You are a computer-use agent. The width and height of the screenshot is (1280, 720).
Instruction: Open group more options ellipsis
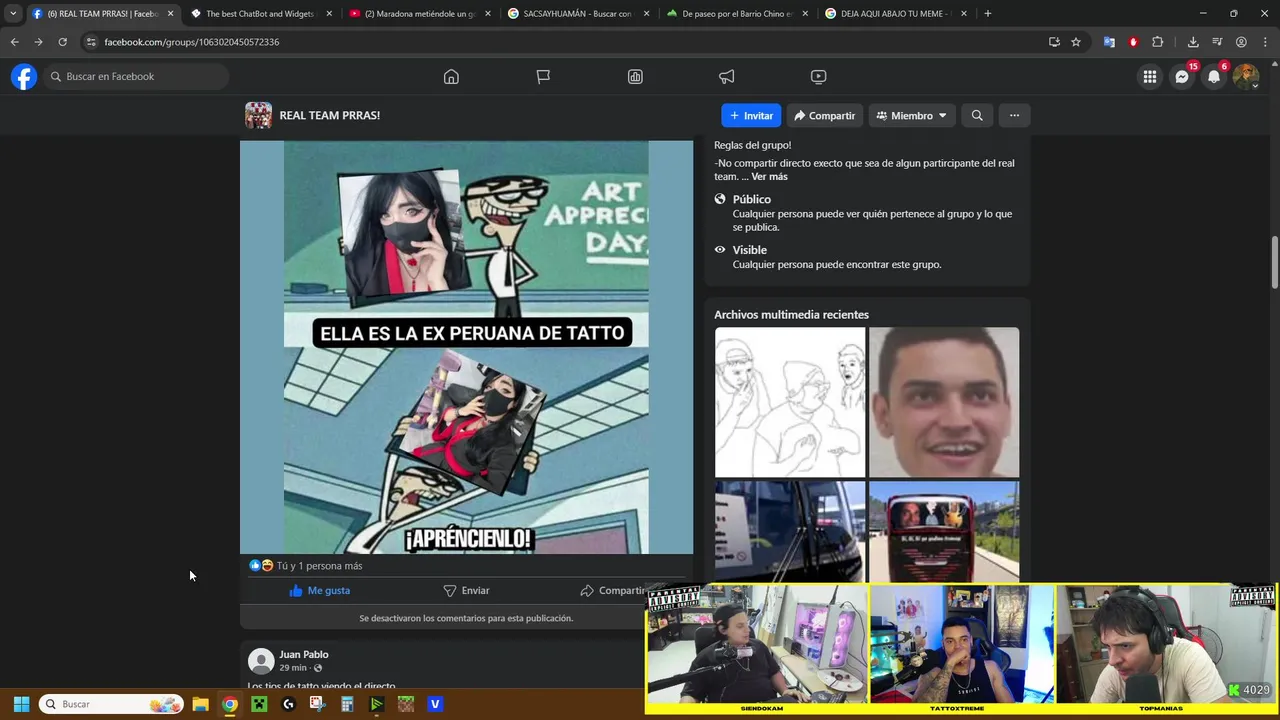coord(1014,116)
